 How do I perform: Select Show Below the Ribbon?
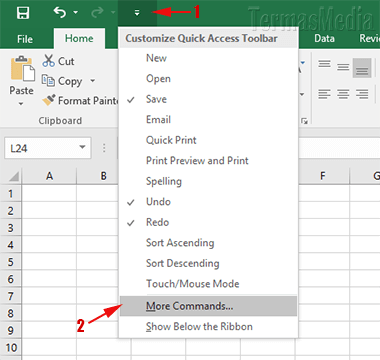point(208,326)
